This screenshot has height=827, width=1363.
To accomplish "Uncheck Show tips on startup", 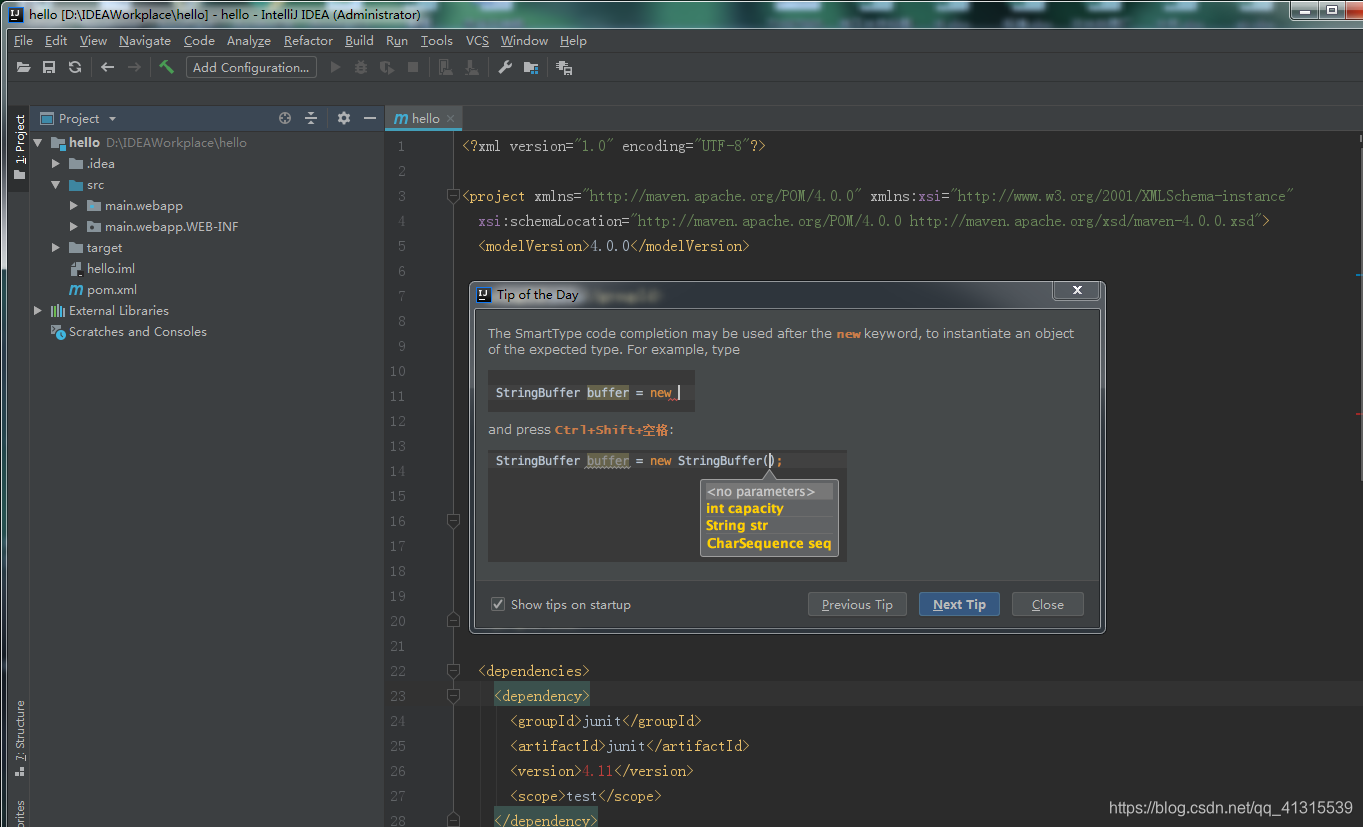I will [498, 605].
